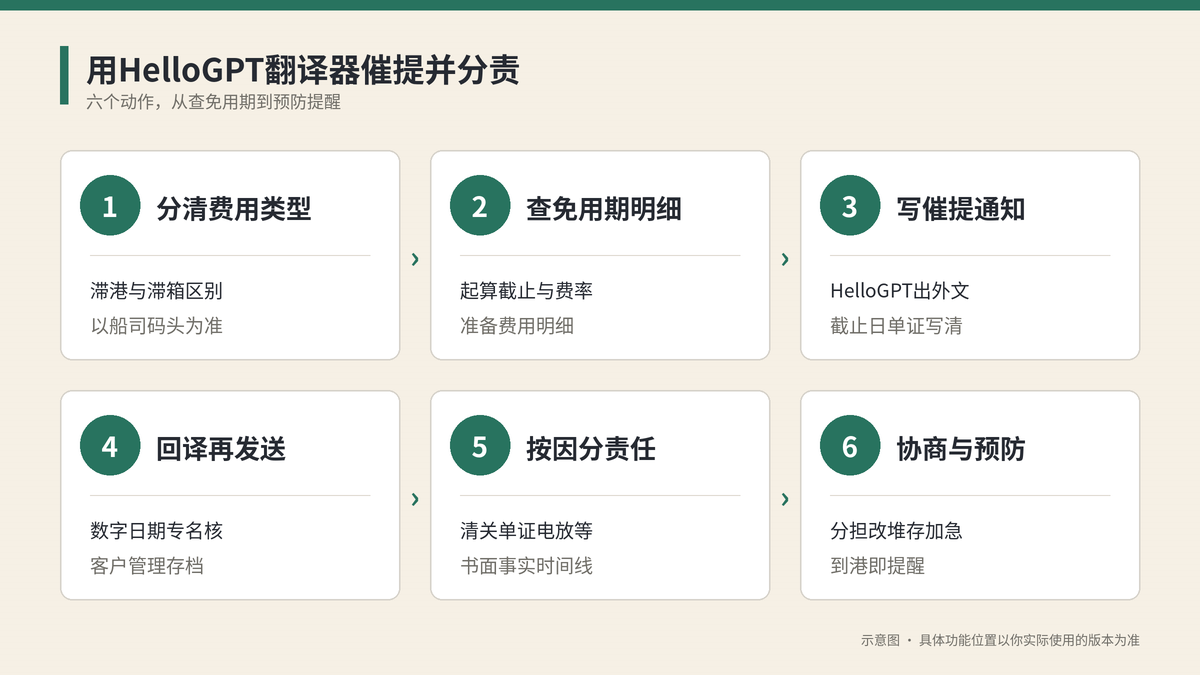The height and width of the screenshot is (675, 1200).
Task: Click the footnote 示意图 · 具体功能位置以你实际使用的版本为准
Action: tap(1000, 640)
